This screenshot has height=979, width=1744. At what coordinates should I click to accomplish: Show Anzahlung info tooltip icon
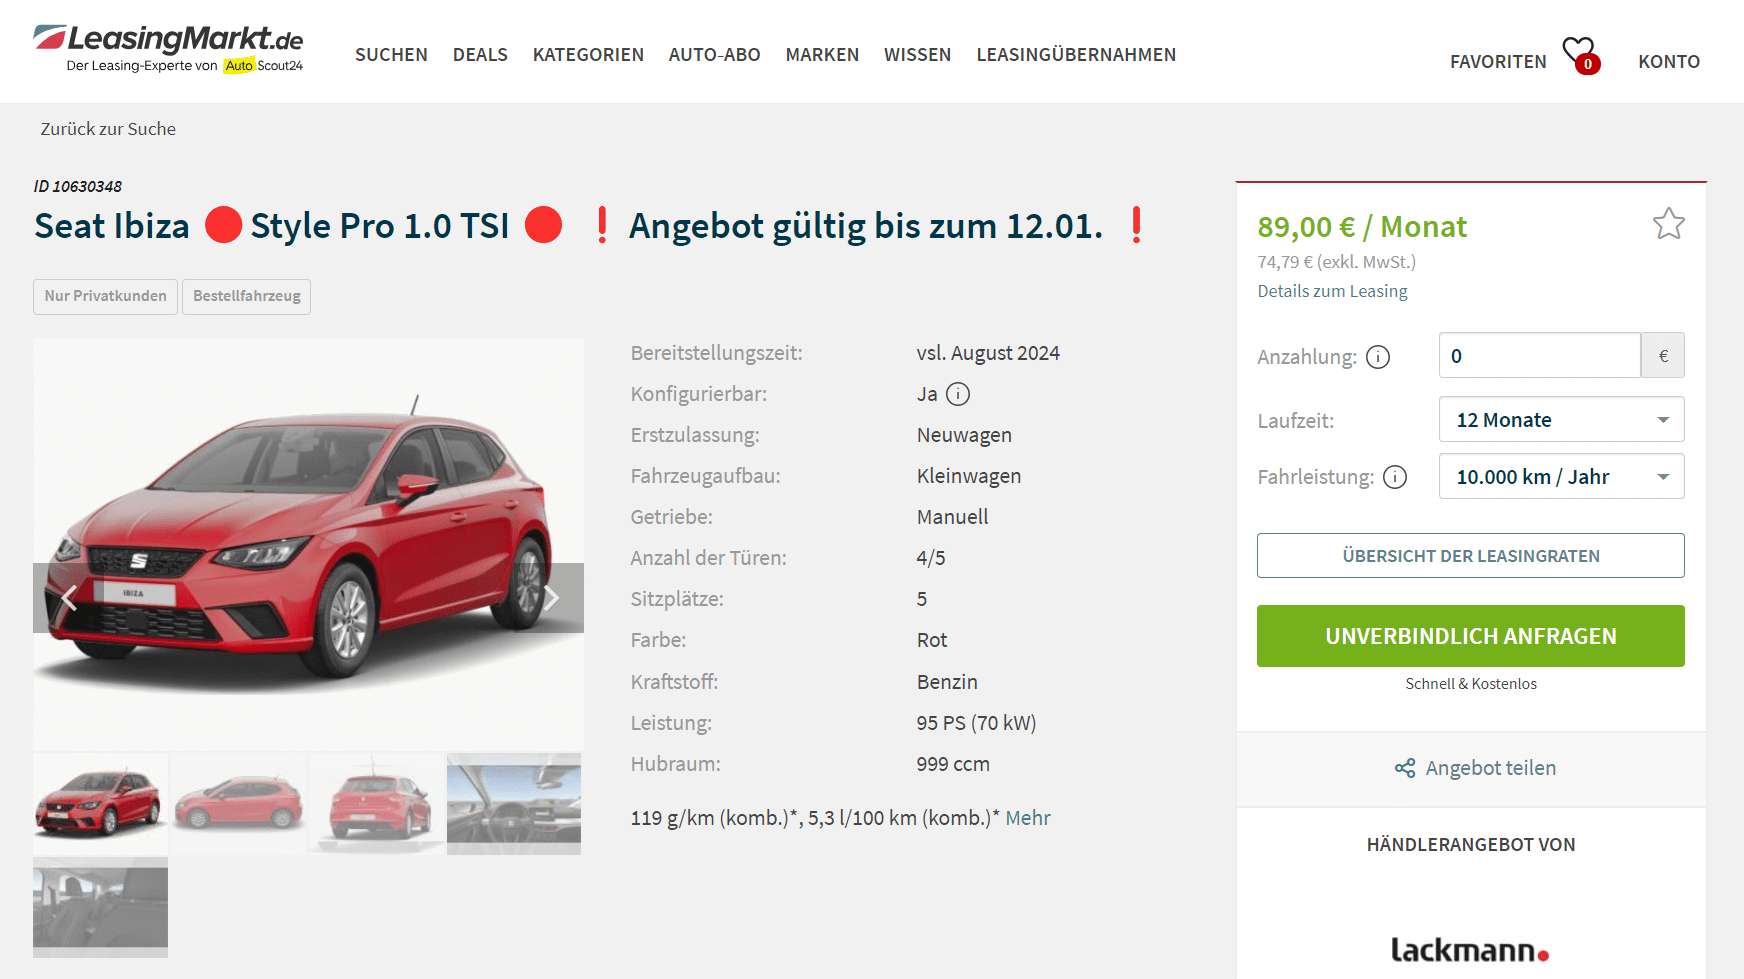[1378, 357]
